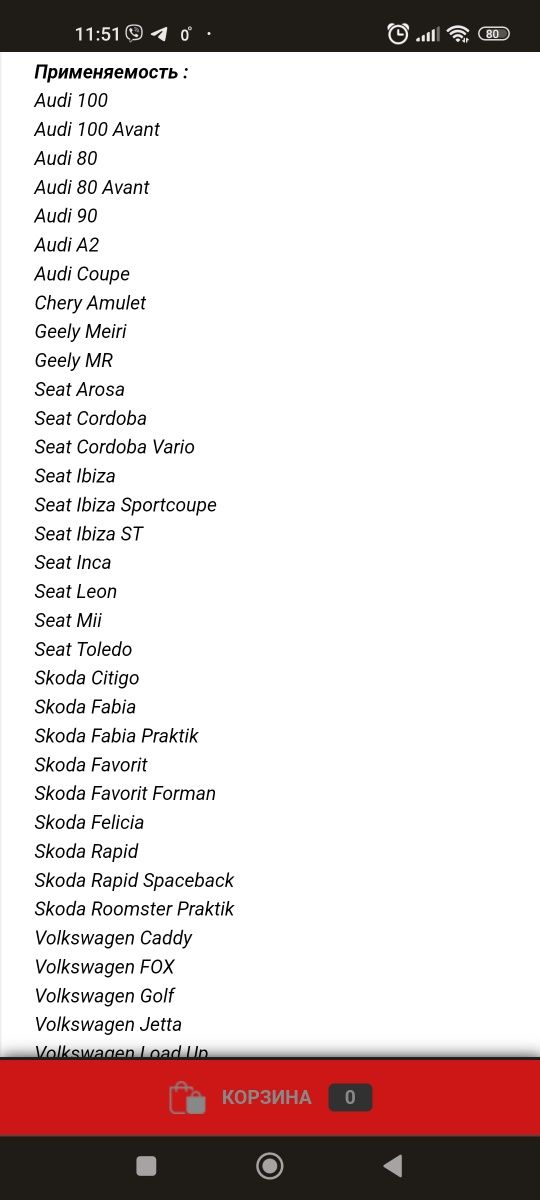Tap the cart item count badge

point(350,1098)
